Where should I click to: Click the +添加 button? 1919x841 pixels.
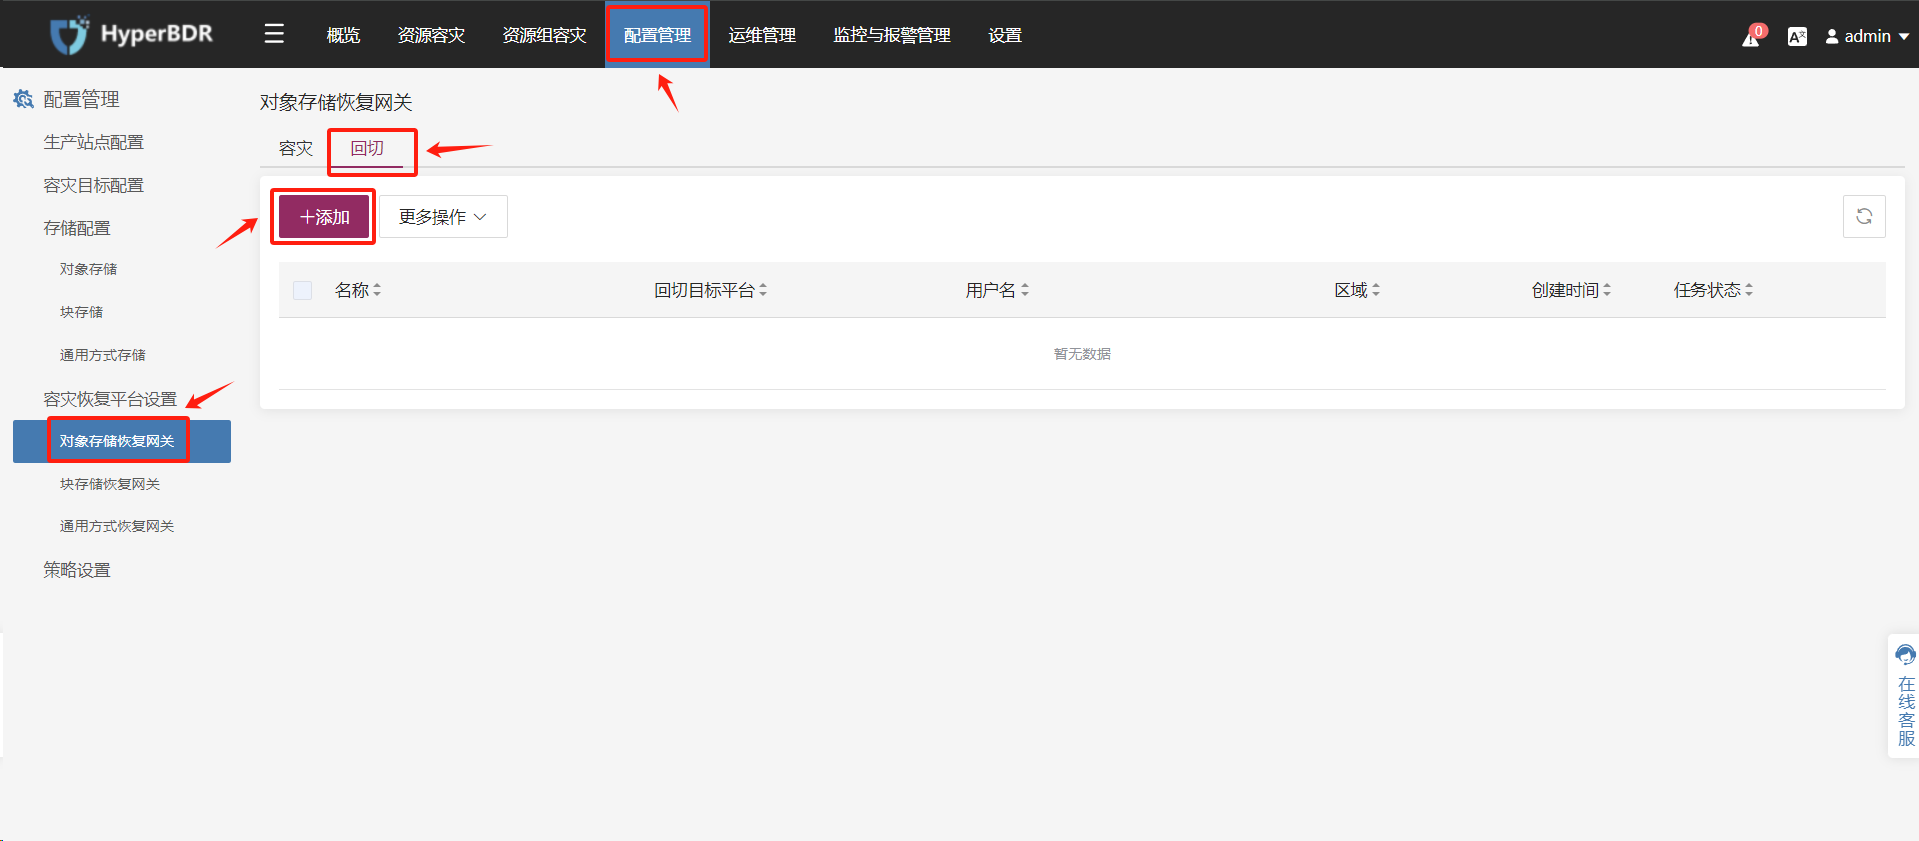(324, 217)
